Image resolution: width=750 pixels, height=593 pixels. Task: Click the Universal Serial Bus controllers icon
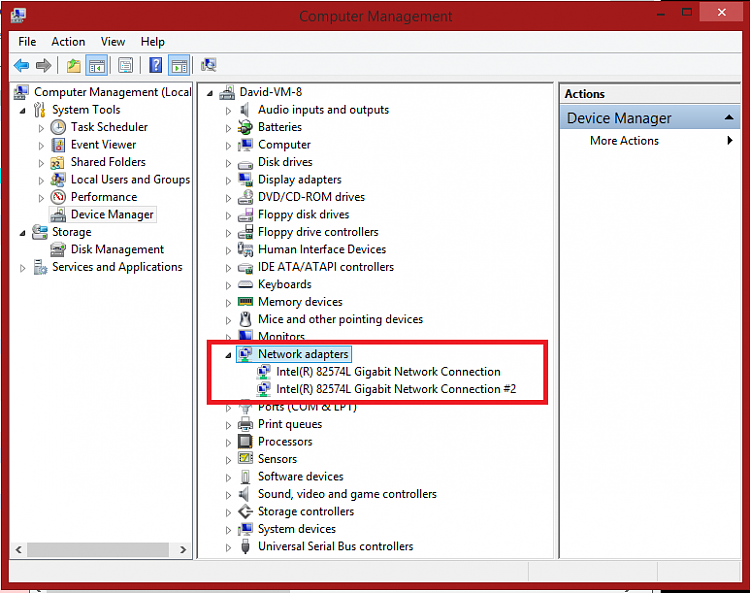coord(245,546)
